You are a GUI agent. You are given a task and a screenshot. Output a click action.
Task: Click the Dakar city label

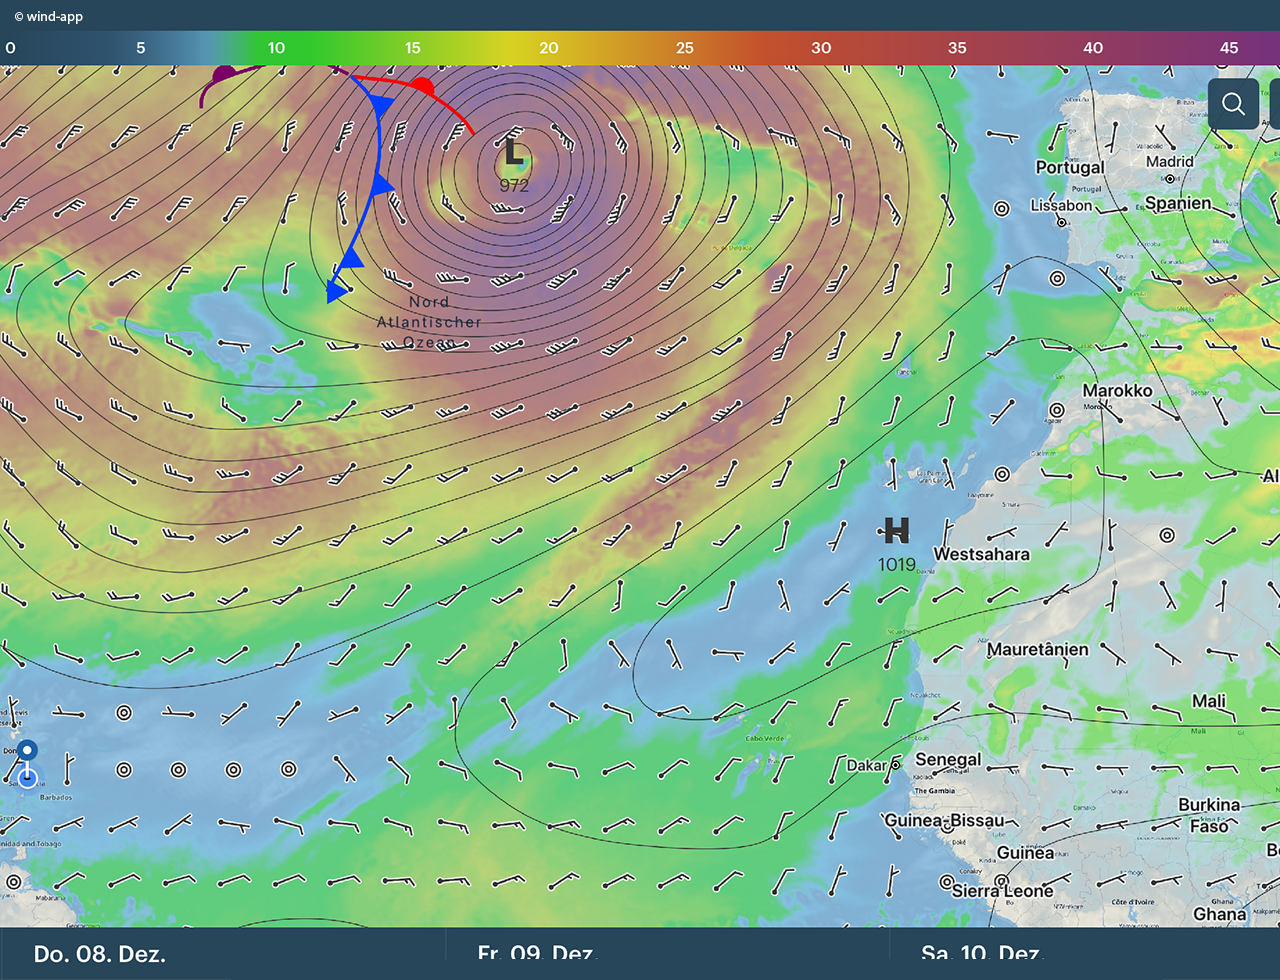(866, 766)
